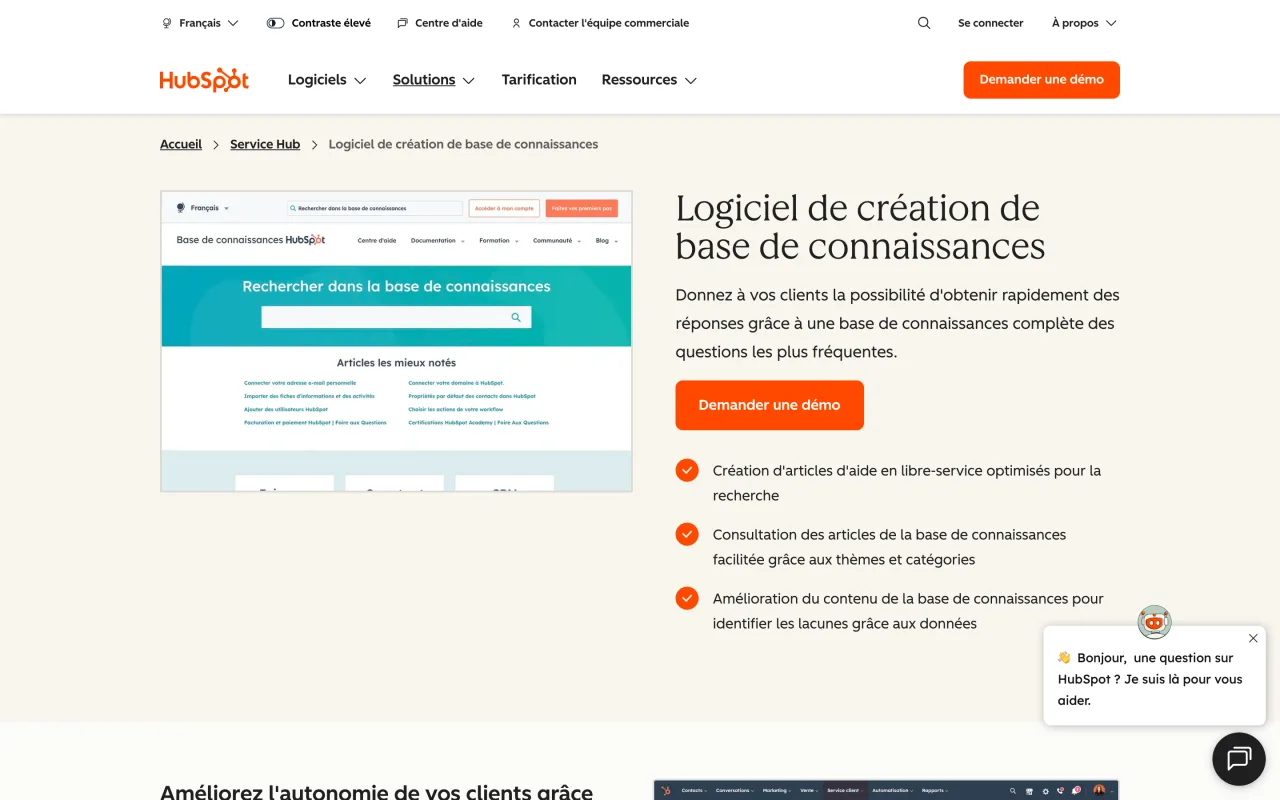Open Service Hub breadcrumb

pos(265,144)
